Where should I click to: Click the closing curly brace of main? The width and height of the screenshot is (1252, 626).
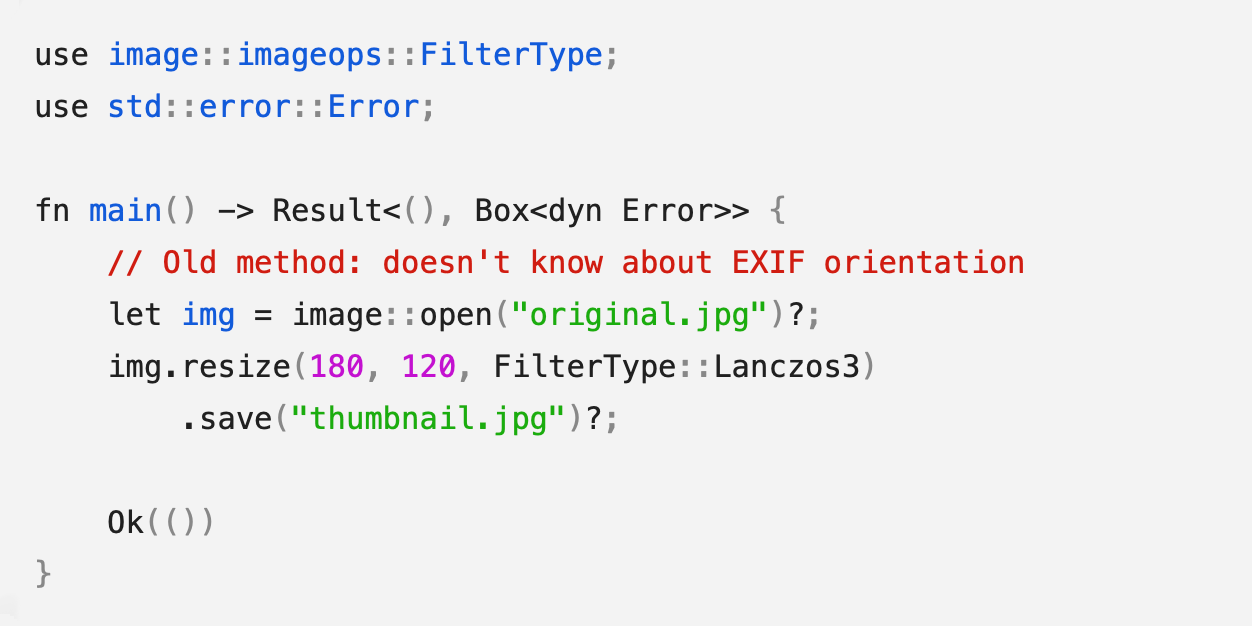(x=43, y=574)
